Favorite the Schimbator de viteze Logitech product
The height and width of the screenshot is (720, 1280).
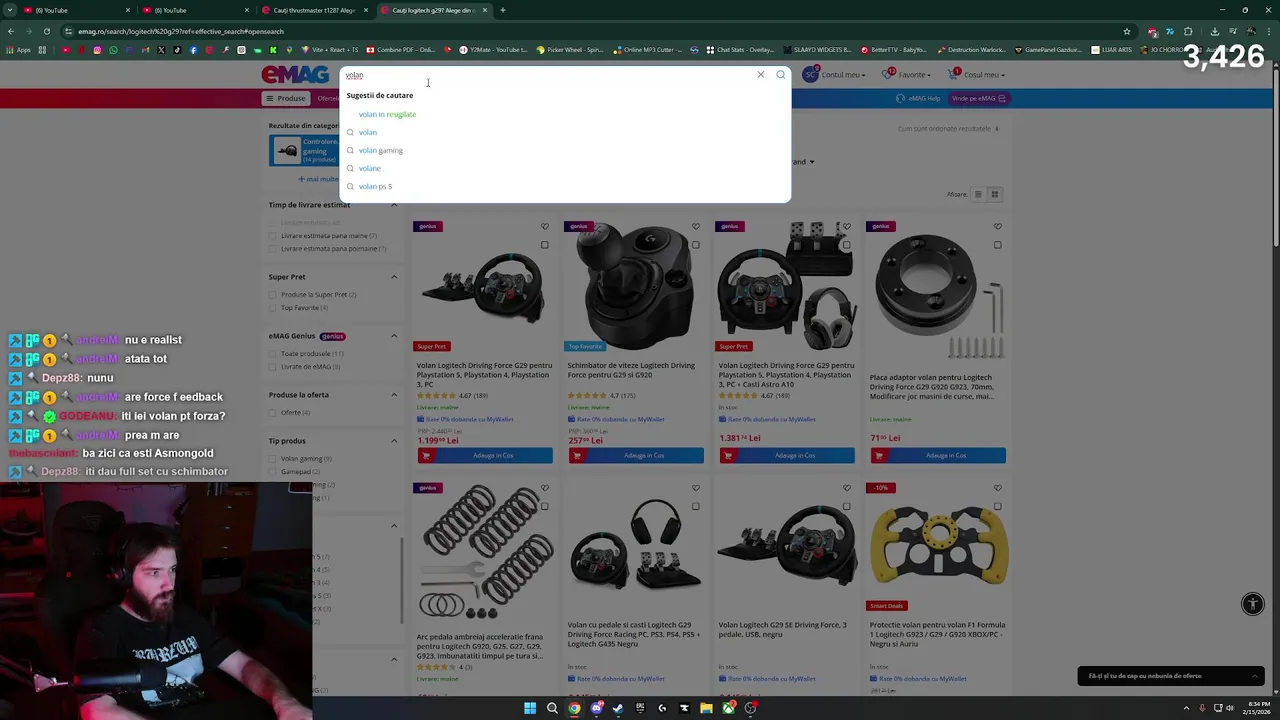695,227
